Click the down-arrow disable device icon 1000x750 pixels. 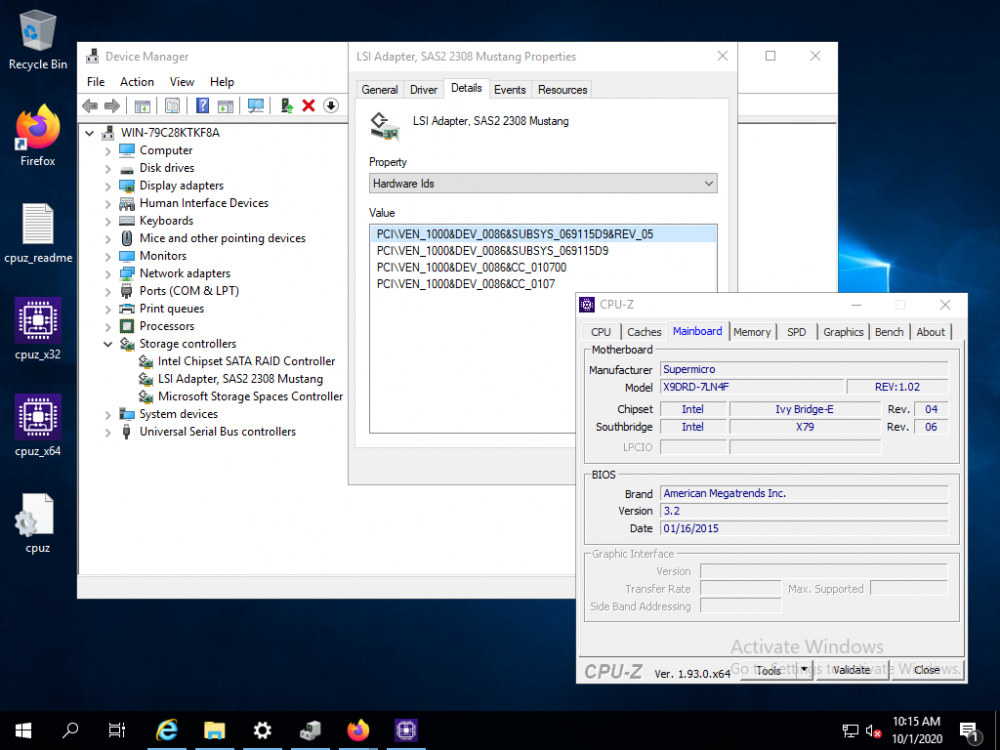click(x=331, y=106)
